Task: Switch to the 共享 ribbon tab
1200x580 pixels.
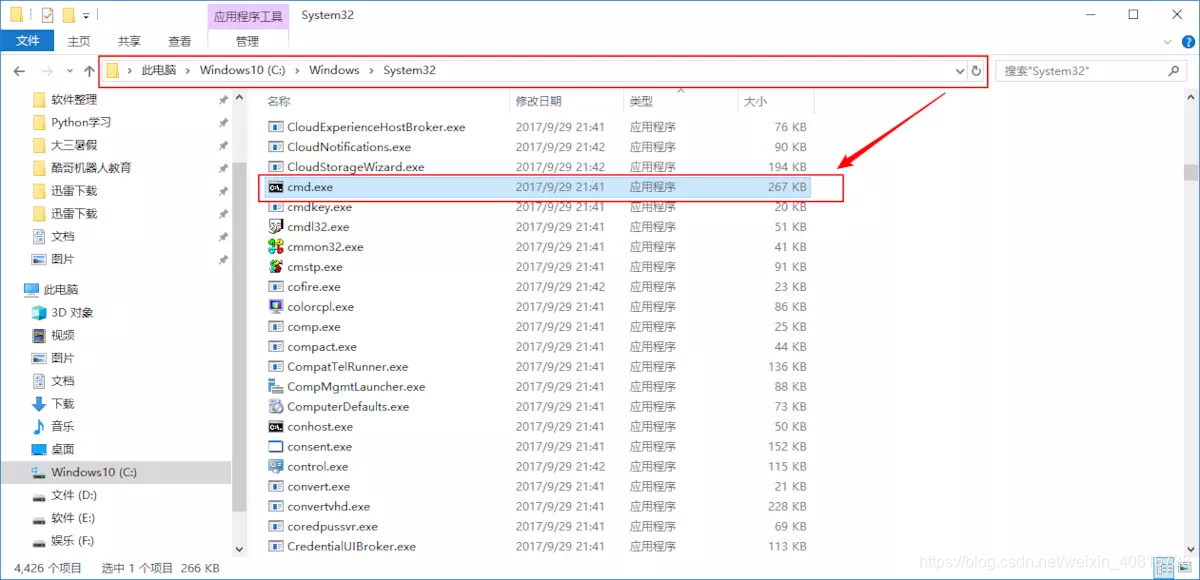Action: click(129, 41)
